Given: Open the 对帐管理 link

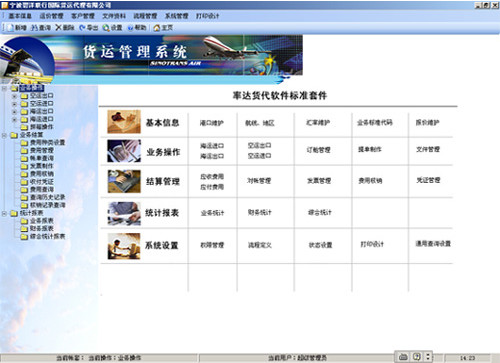Looking at the screenshot, I should (x=259, y=181).
